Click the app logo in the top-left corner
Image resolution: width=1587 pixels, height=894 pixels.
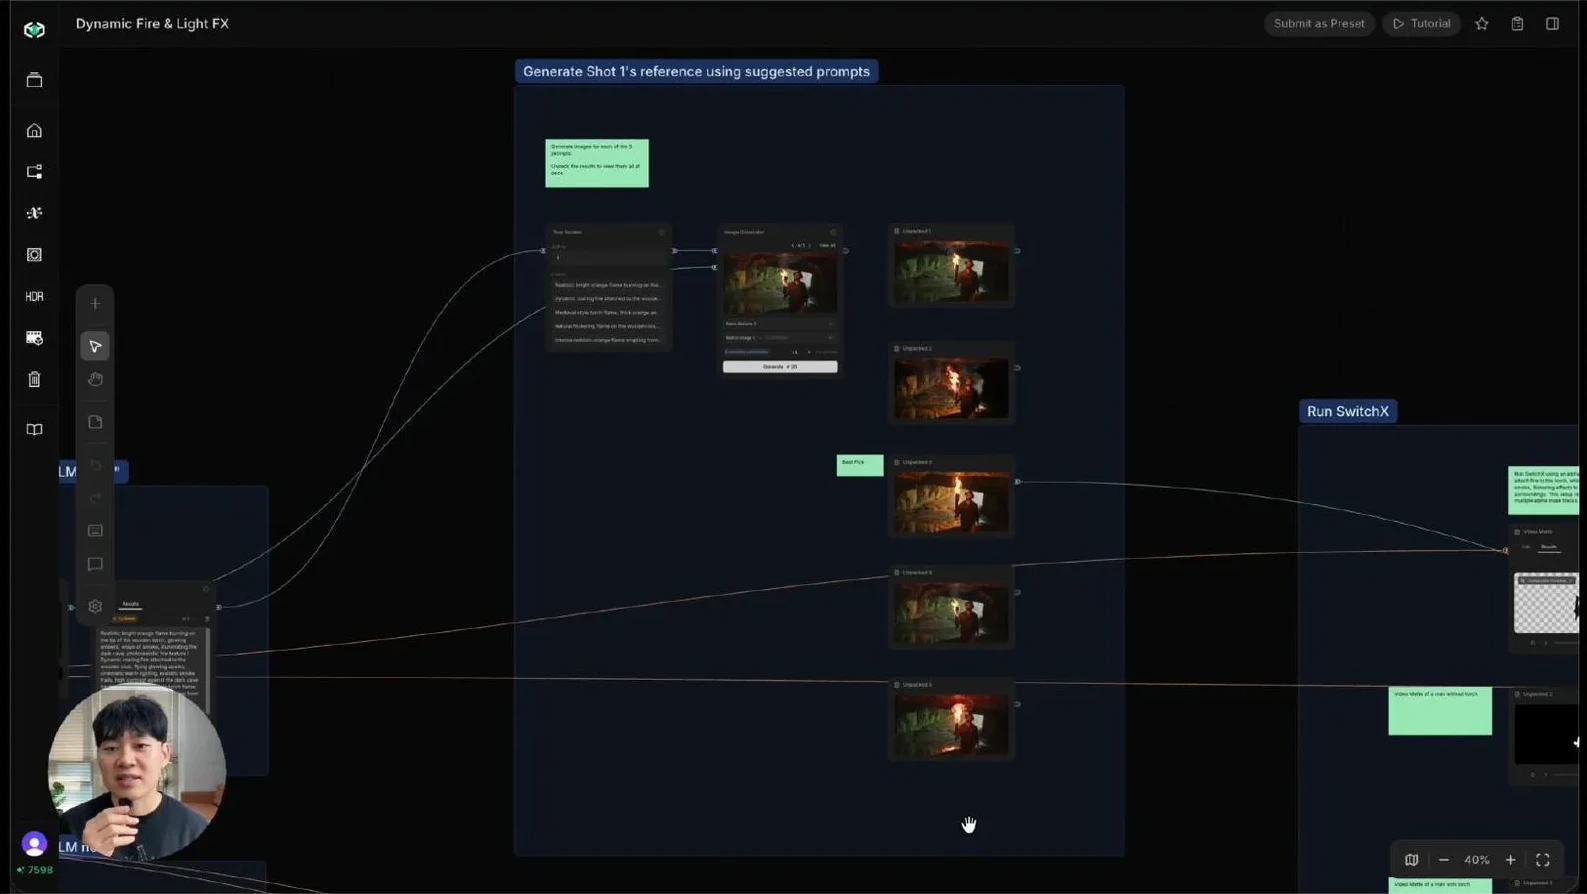pyautogui.click(x=34, y=30)
